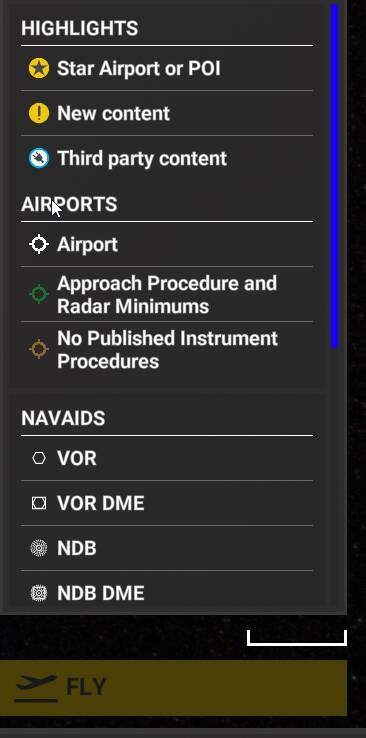The width and height of the screenshot is (366, 738).
Task: Click the NAVAIDS section header
Action: 63,418
